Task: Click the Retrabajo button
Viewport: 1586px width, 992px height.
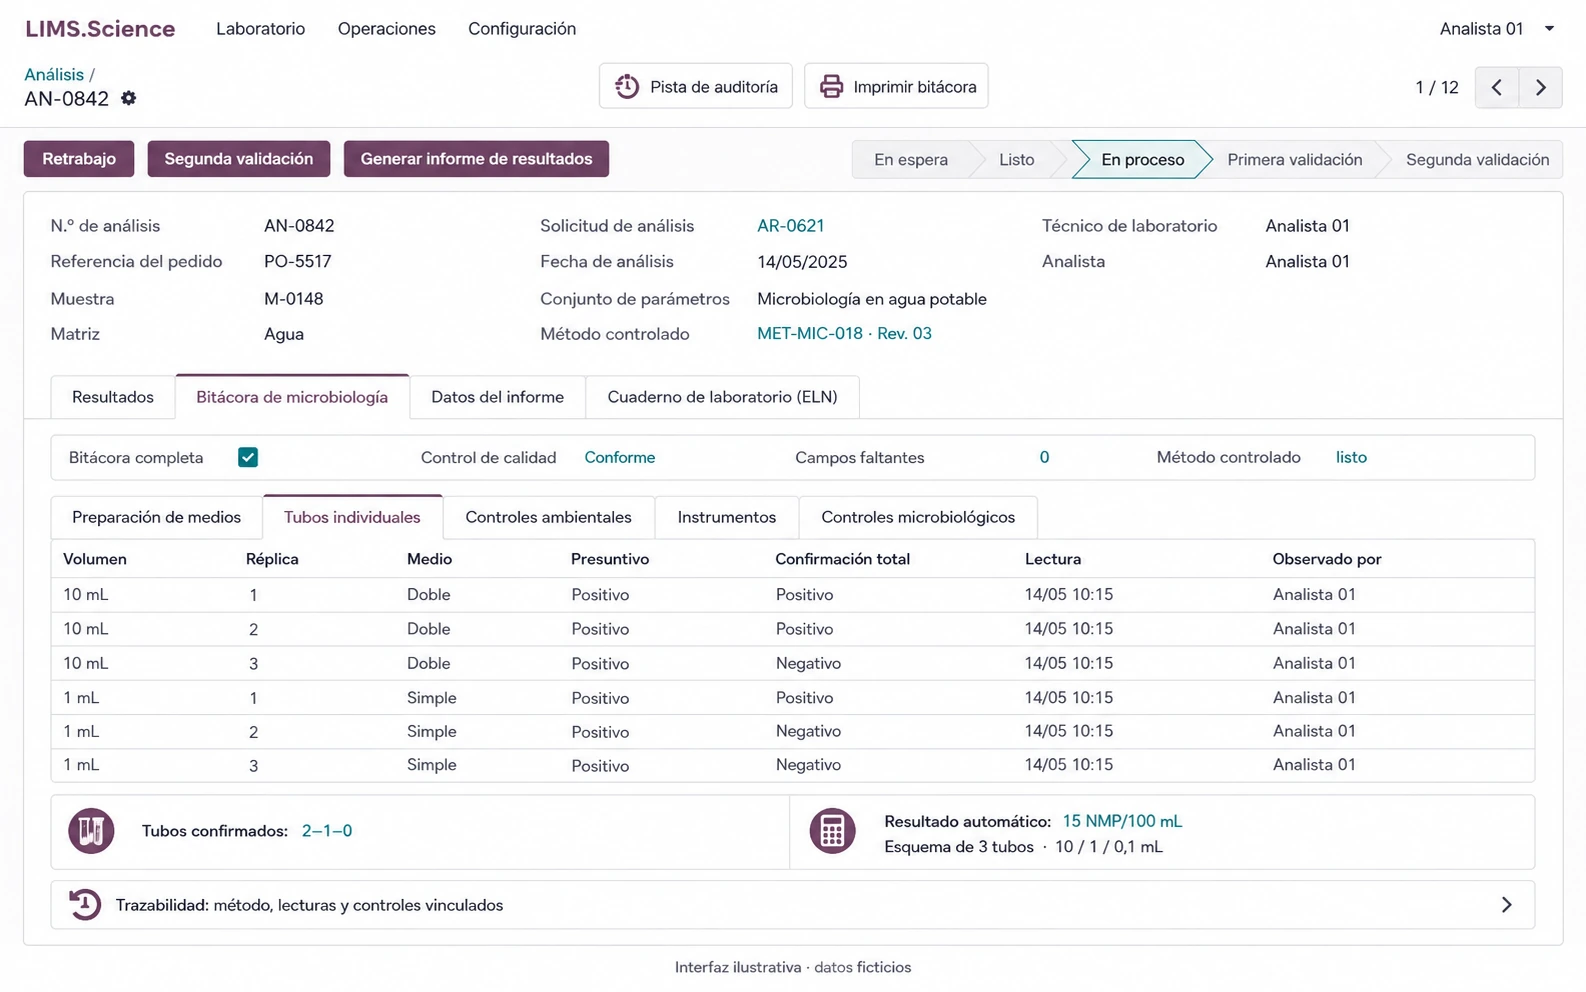Action: [79, 159]
